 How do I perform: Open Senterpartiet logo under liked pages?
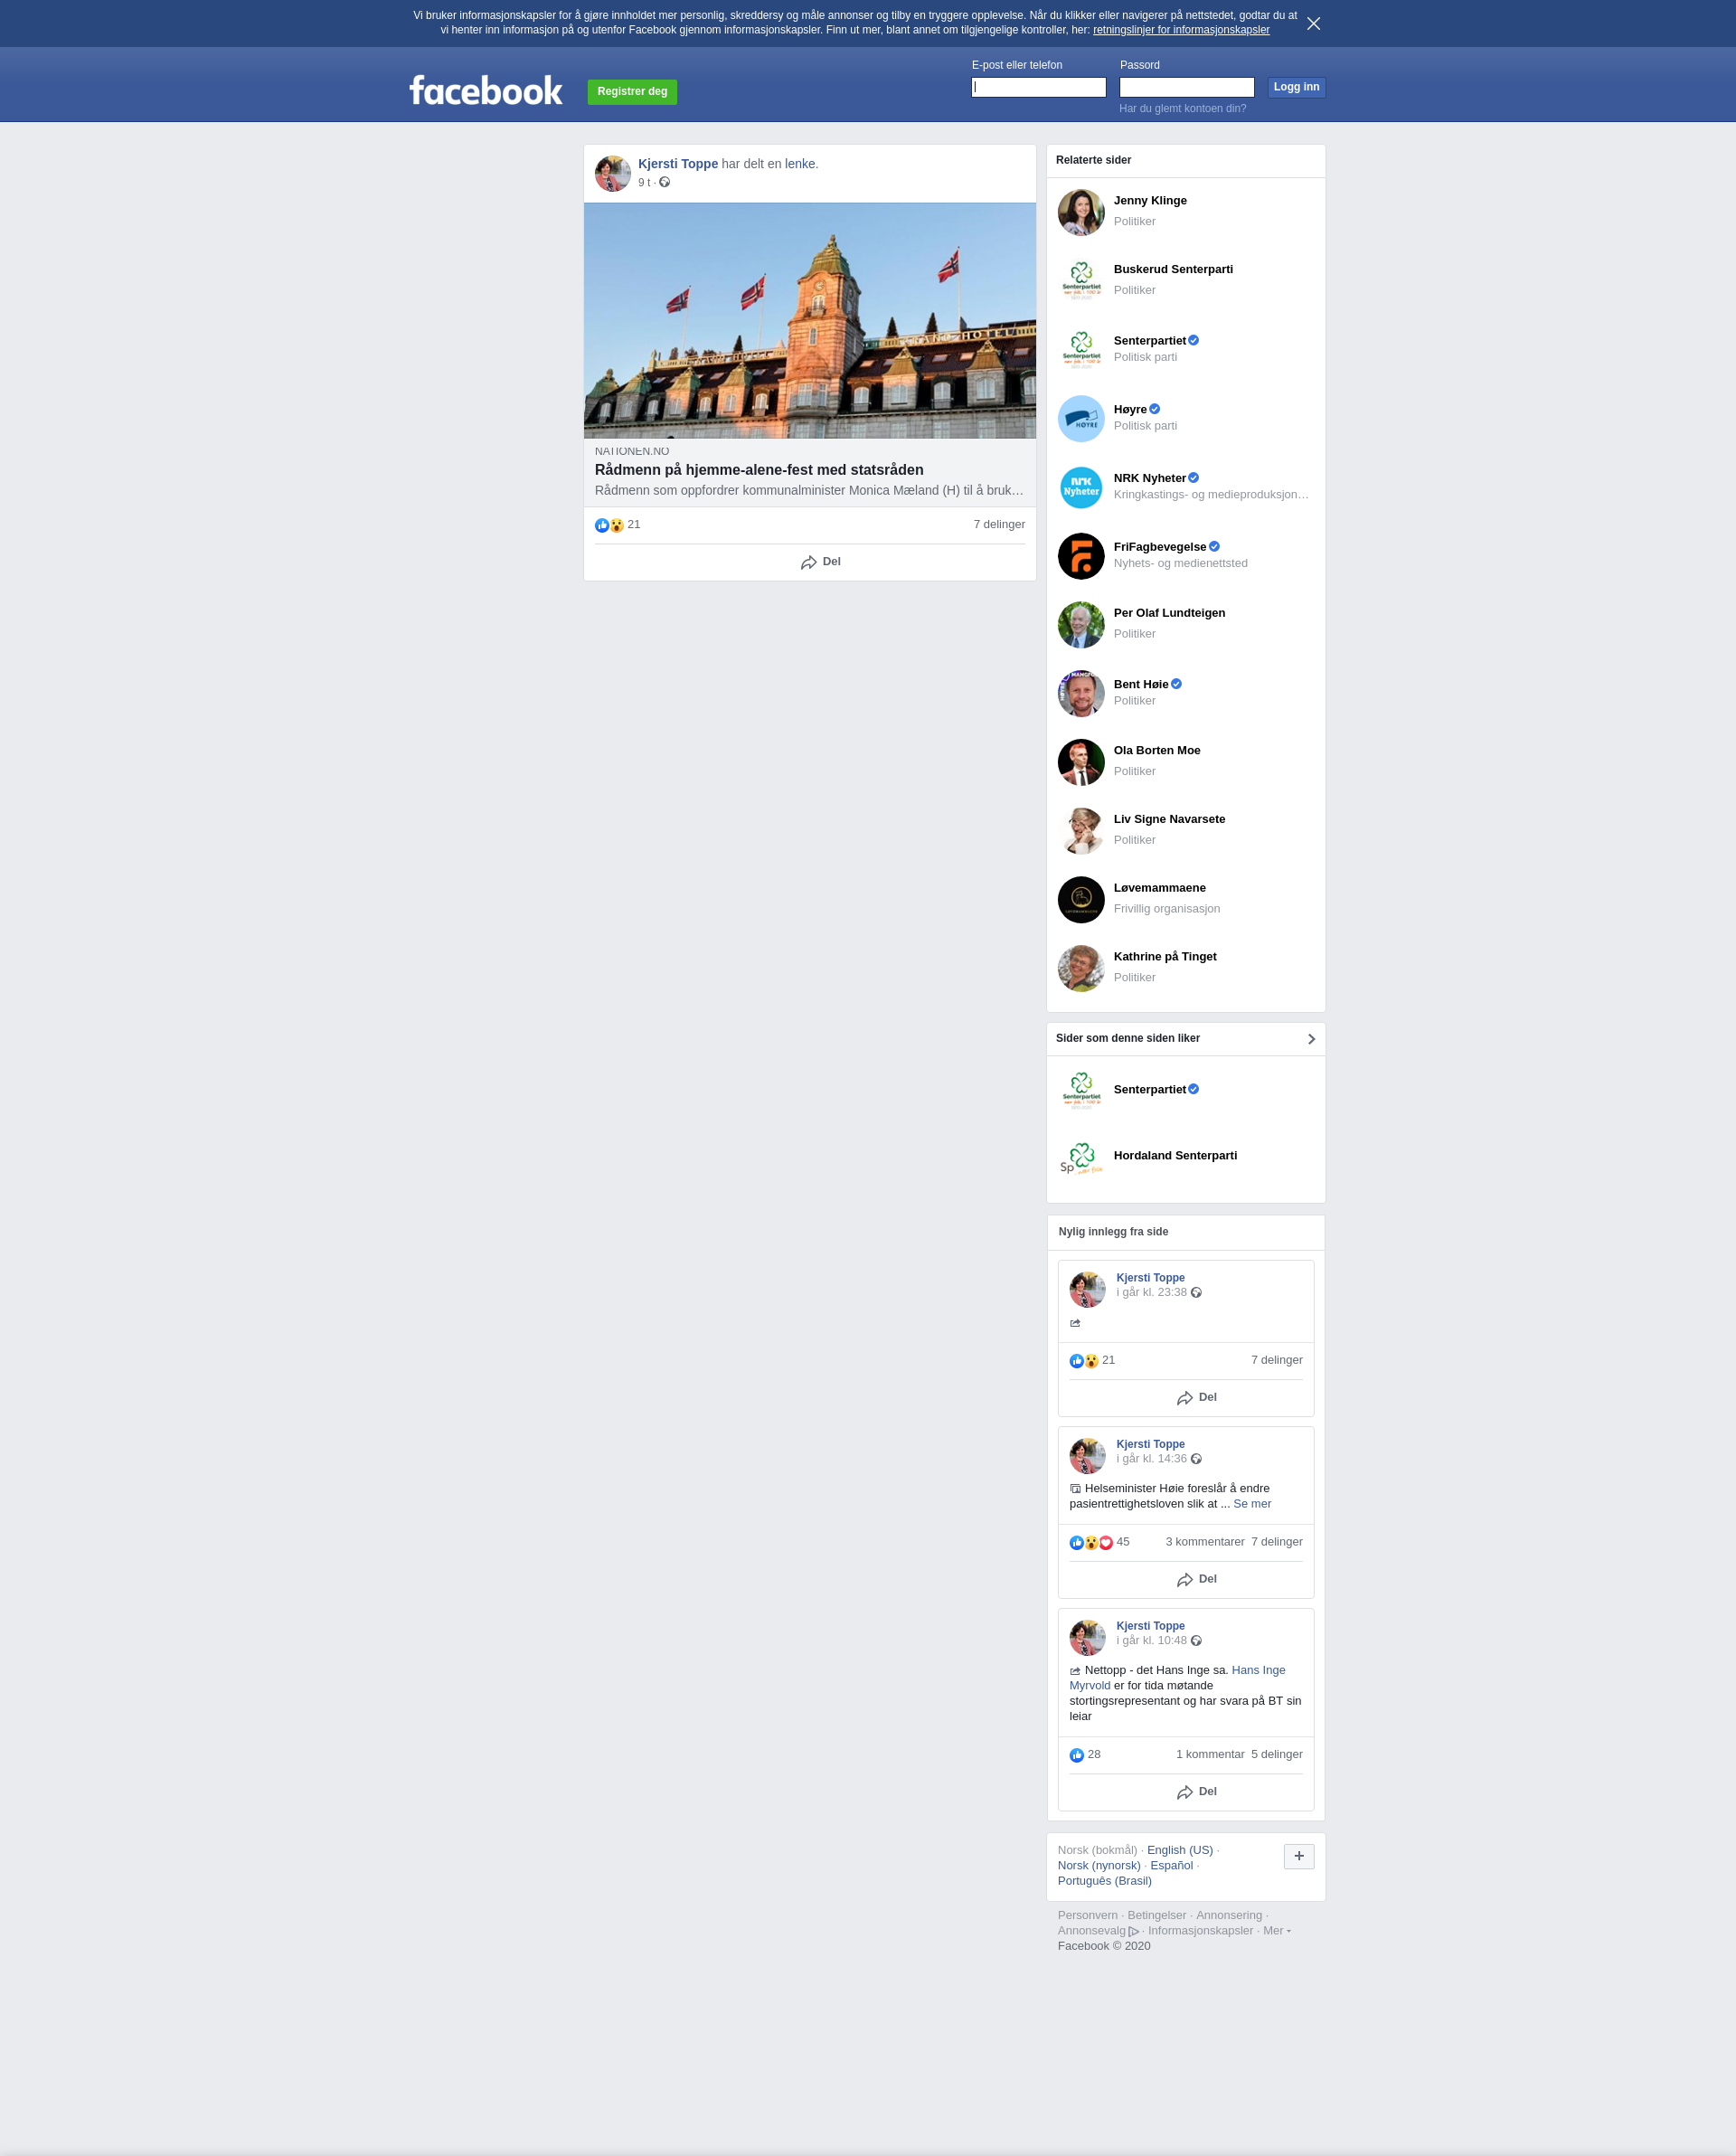click(1081, 1090)
